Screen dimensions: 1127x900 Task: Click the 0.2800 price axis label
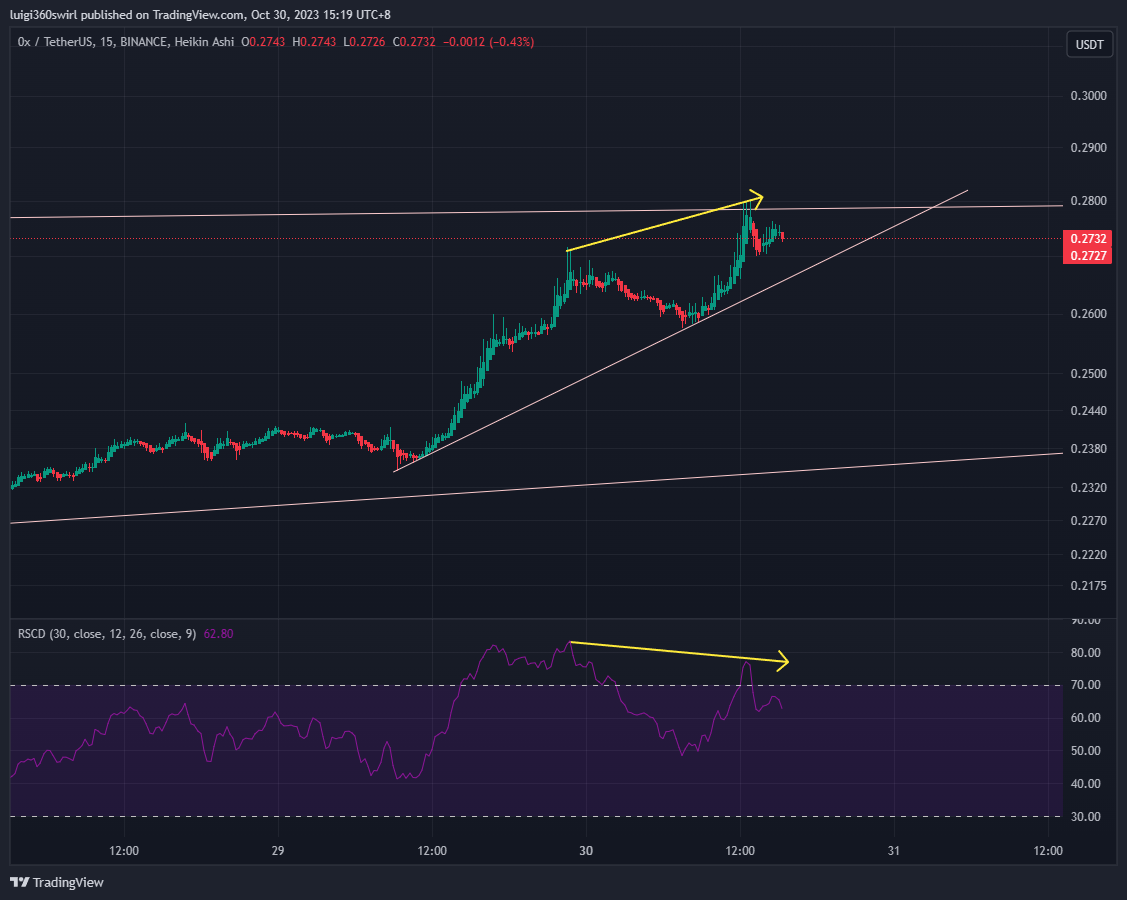[1088, 201]
